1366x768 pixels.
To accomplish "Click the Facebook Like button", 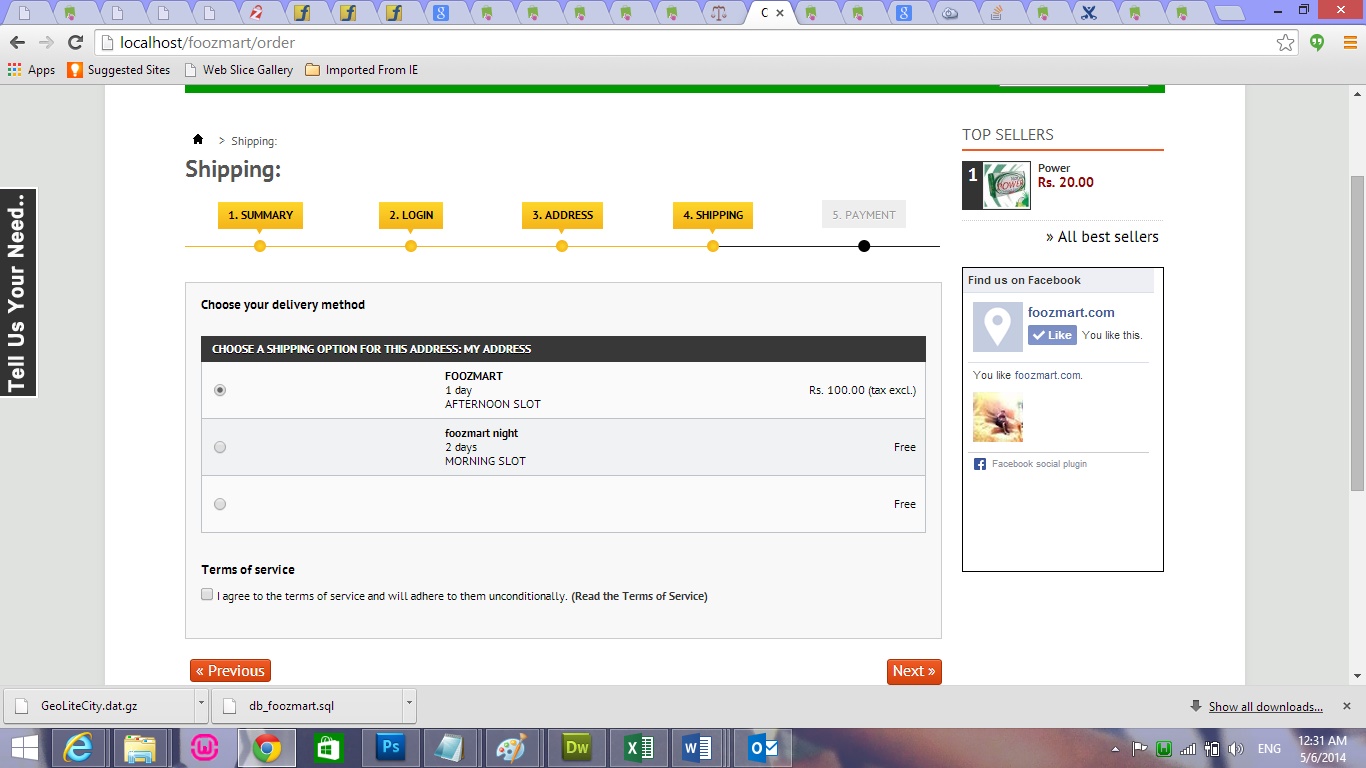I will 1052,335.
